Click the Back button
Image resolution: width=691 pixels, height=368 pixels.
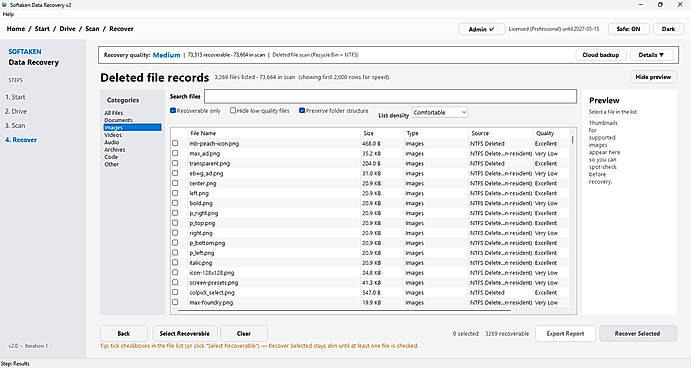pos(124,334)
